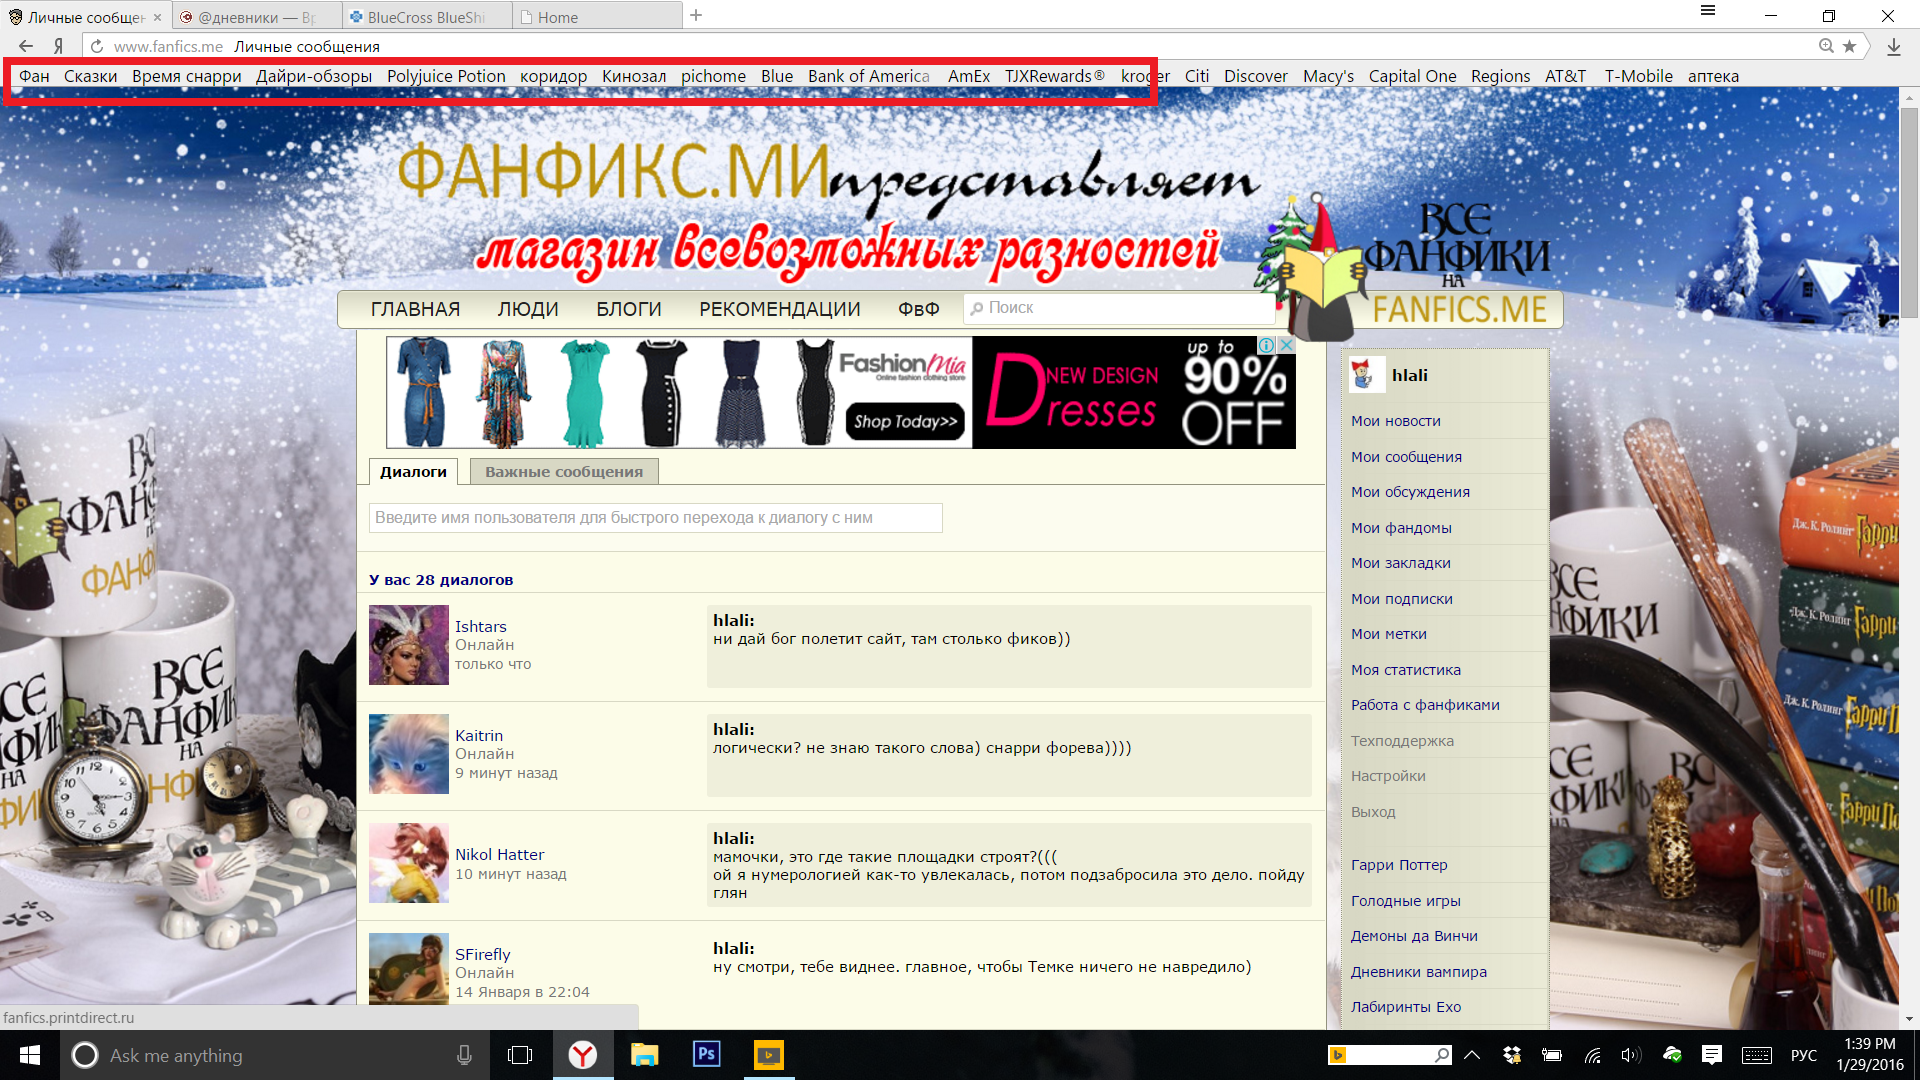Open ФвФ in site navigation
The image size is (1920, 1080).
918,309
